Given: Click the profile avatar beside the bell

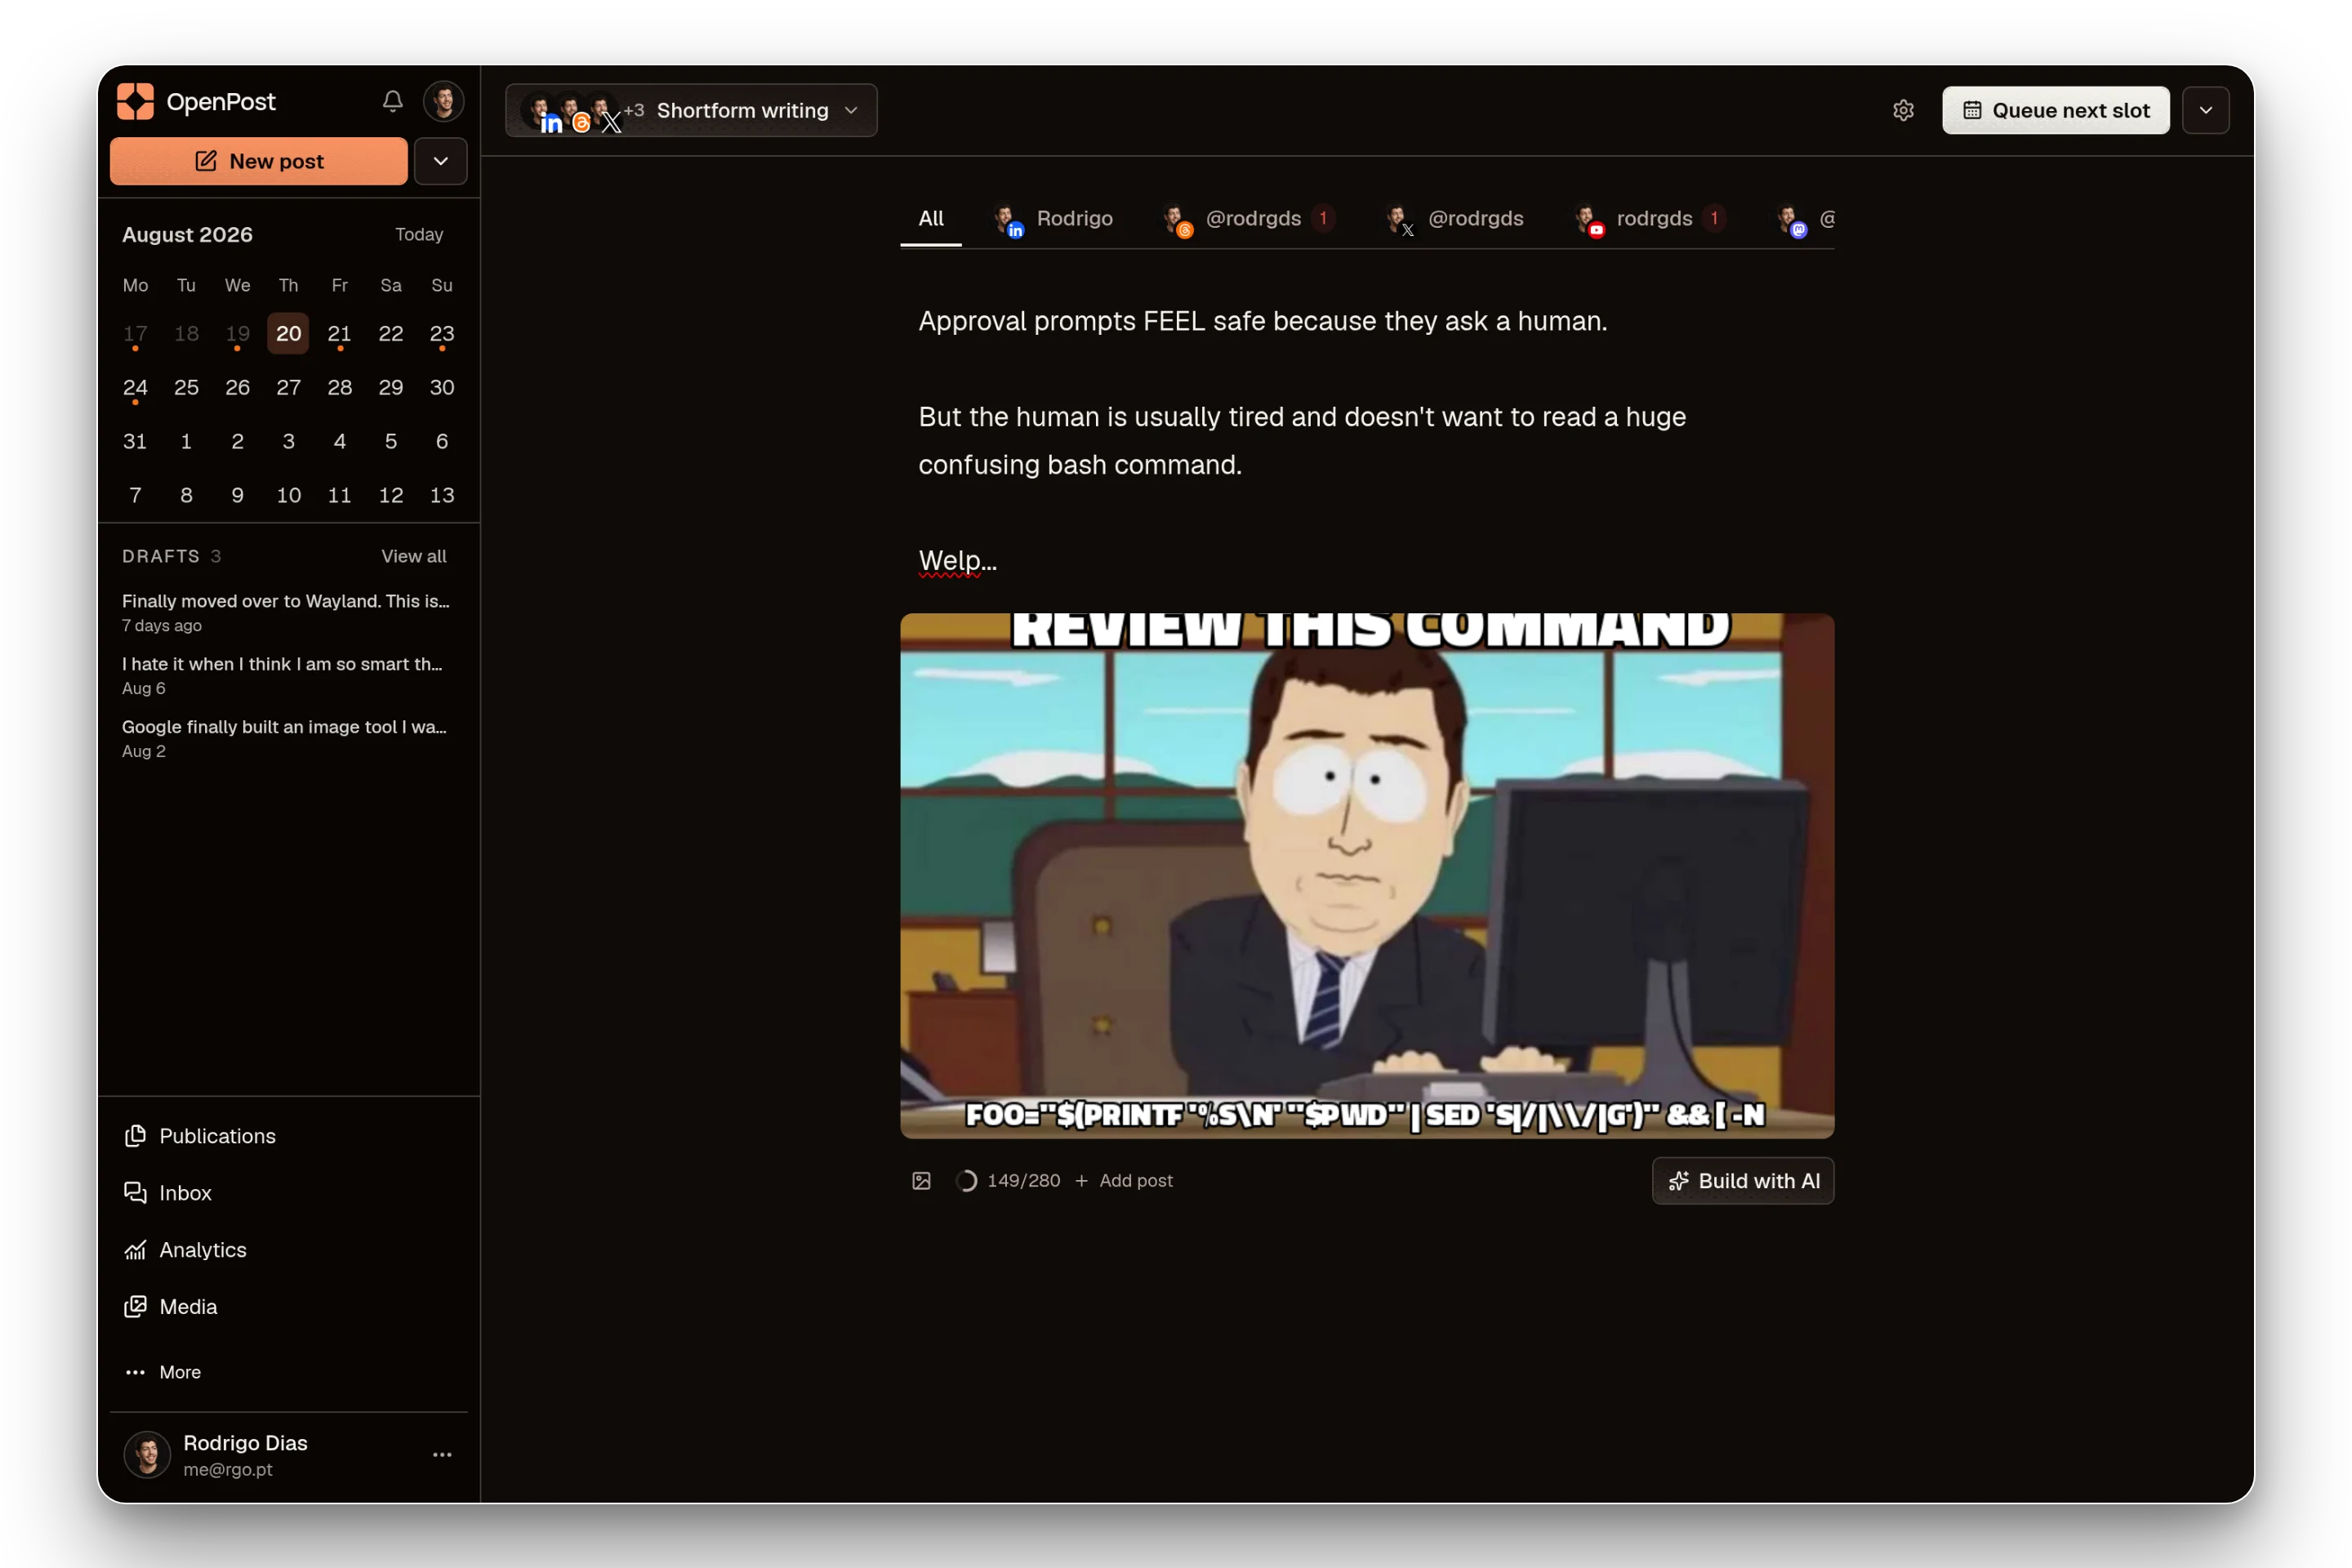Looking at the screenshot, I should click(444, 102).
